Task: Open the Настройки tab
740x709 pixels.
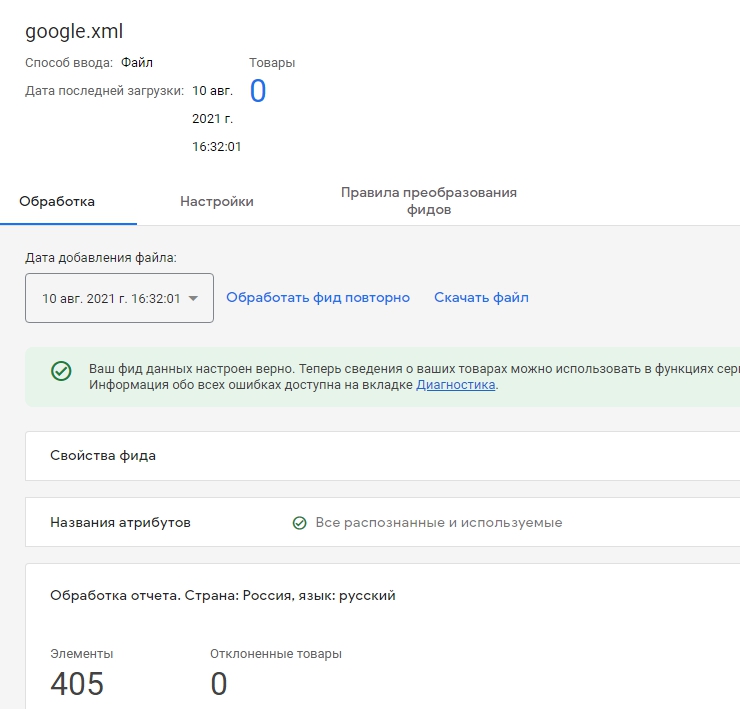Action: click(x=217, y=201)
